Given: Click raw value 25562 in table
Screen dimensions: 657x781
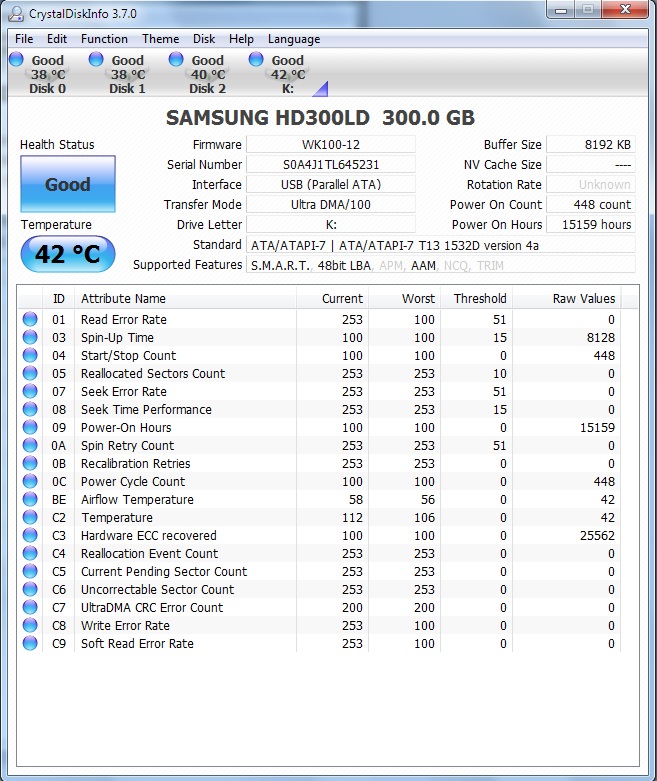Looking at the screenshot, I should [x=597, y=535].
